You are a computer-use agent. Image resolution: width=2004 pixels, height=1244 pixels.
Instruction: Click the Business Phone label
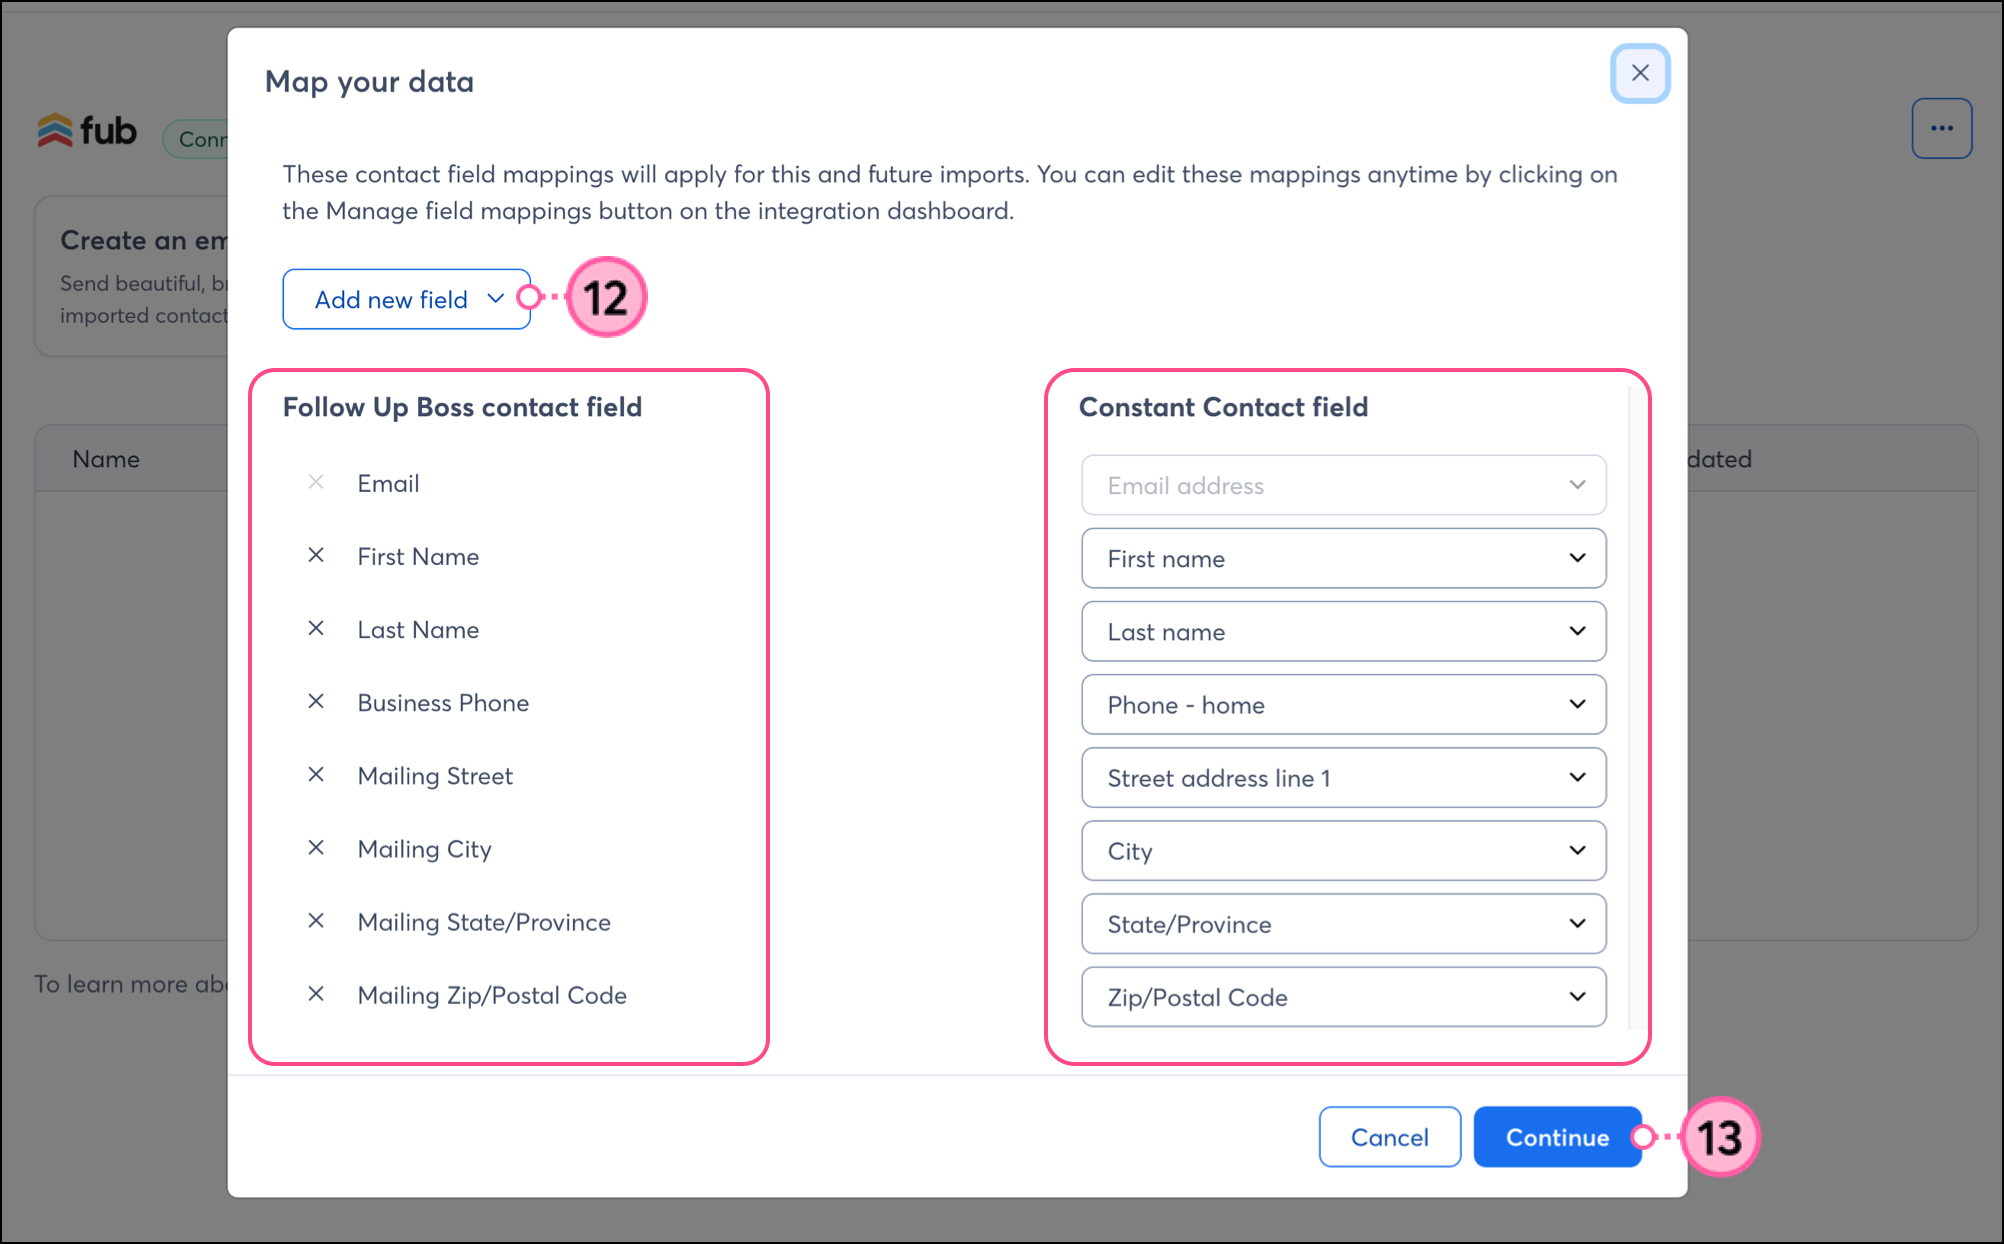click(443, 703)
